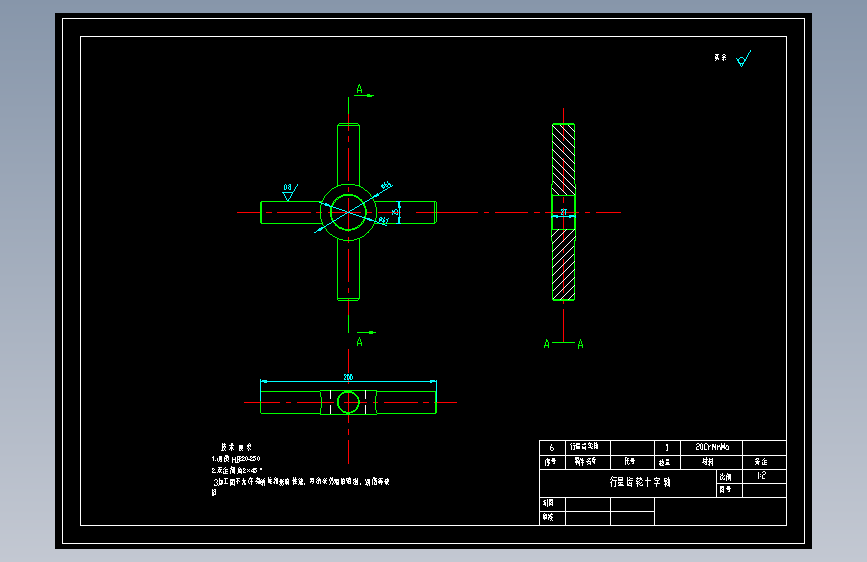Select the '审核' row label cell
This screenshot has height=562, width=867.
coord(552,518)
